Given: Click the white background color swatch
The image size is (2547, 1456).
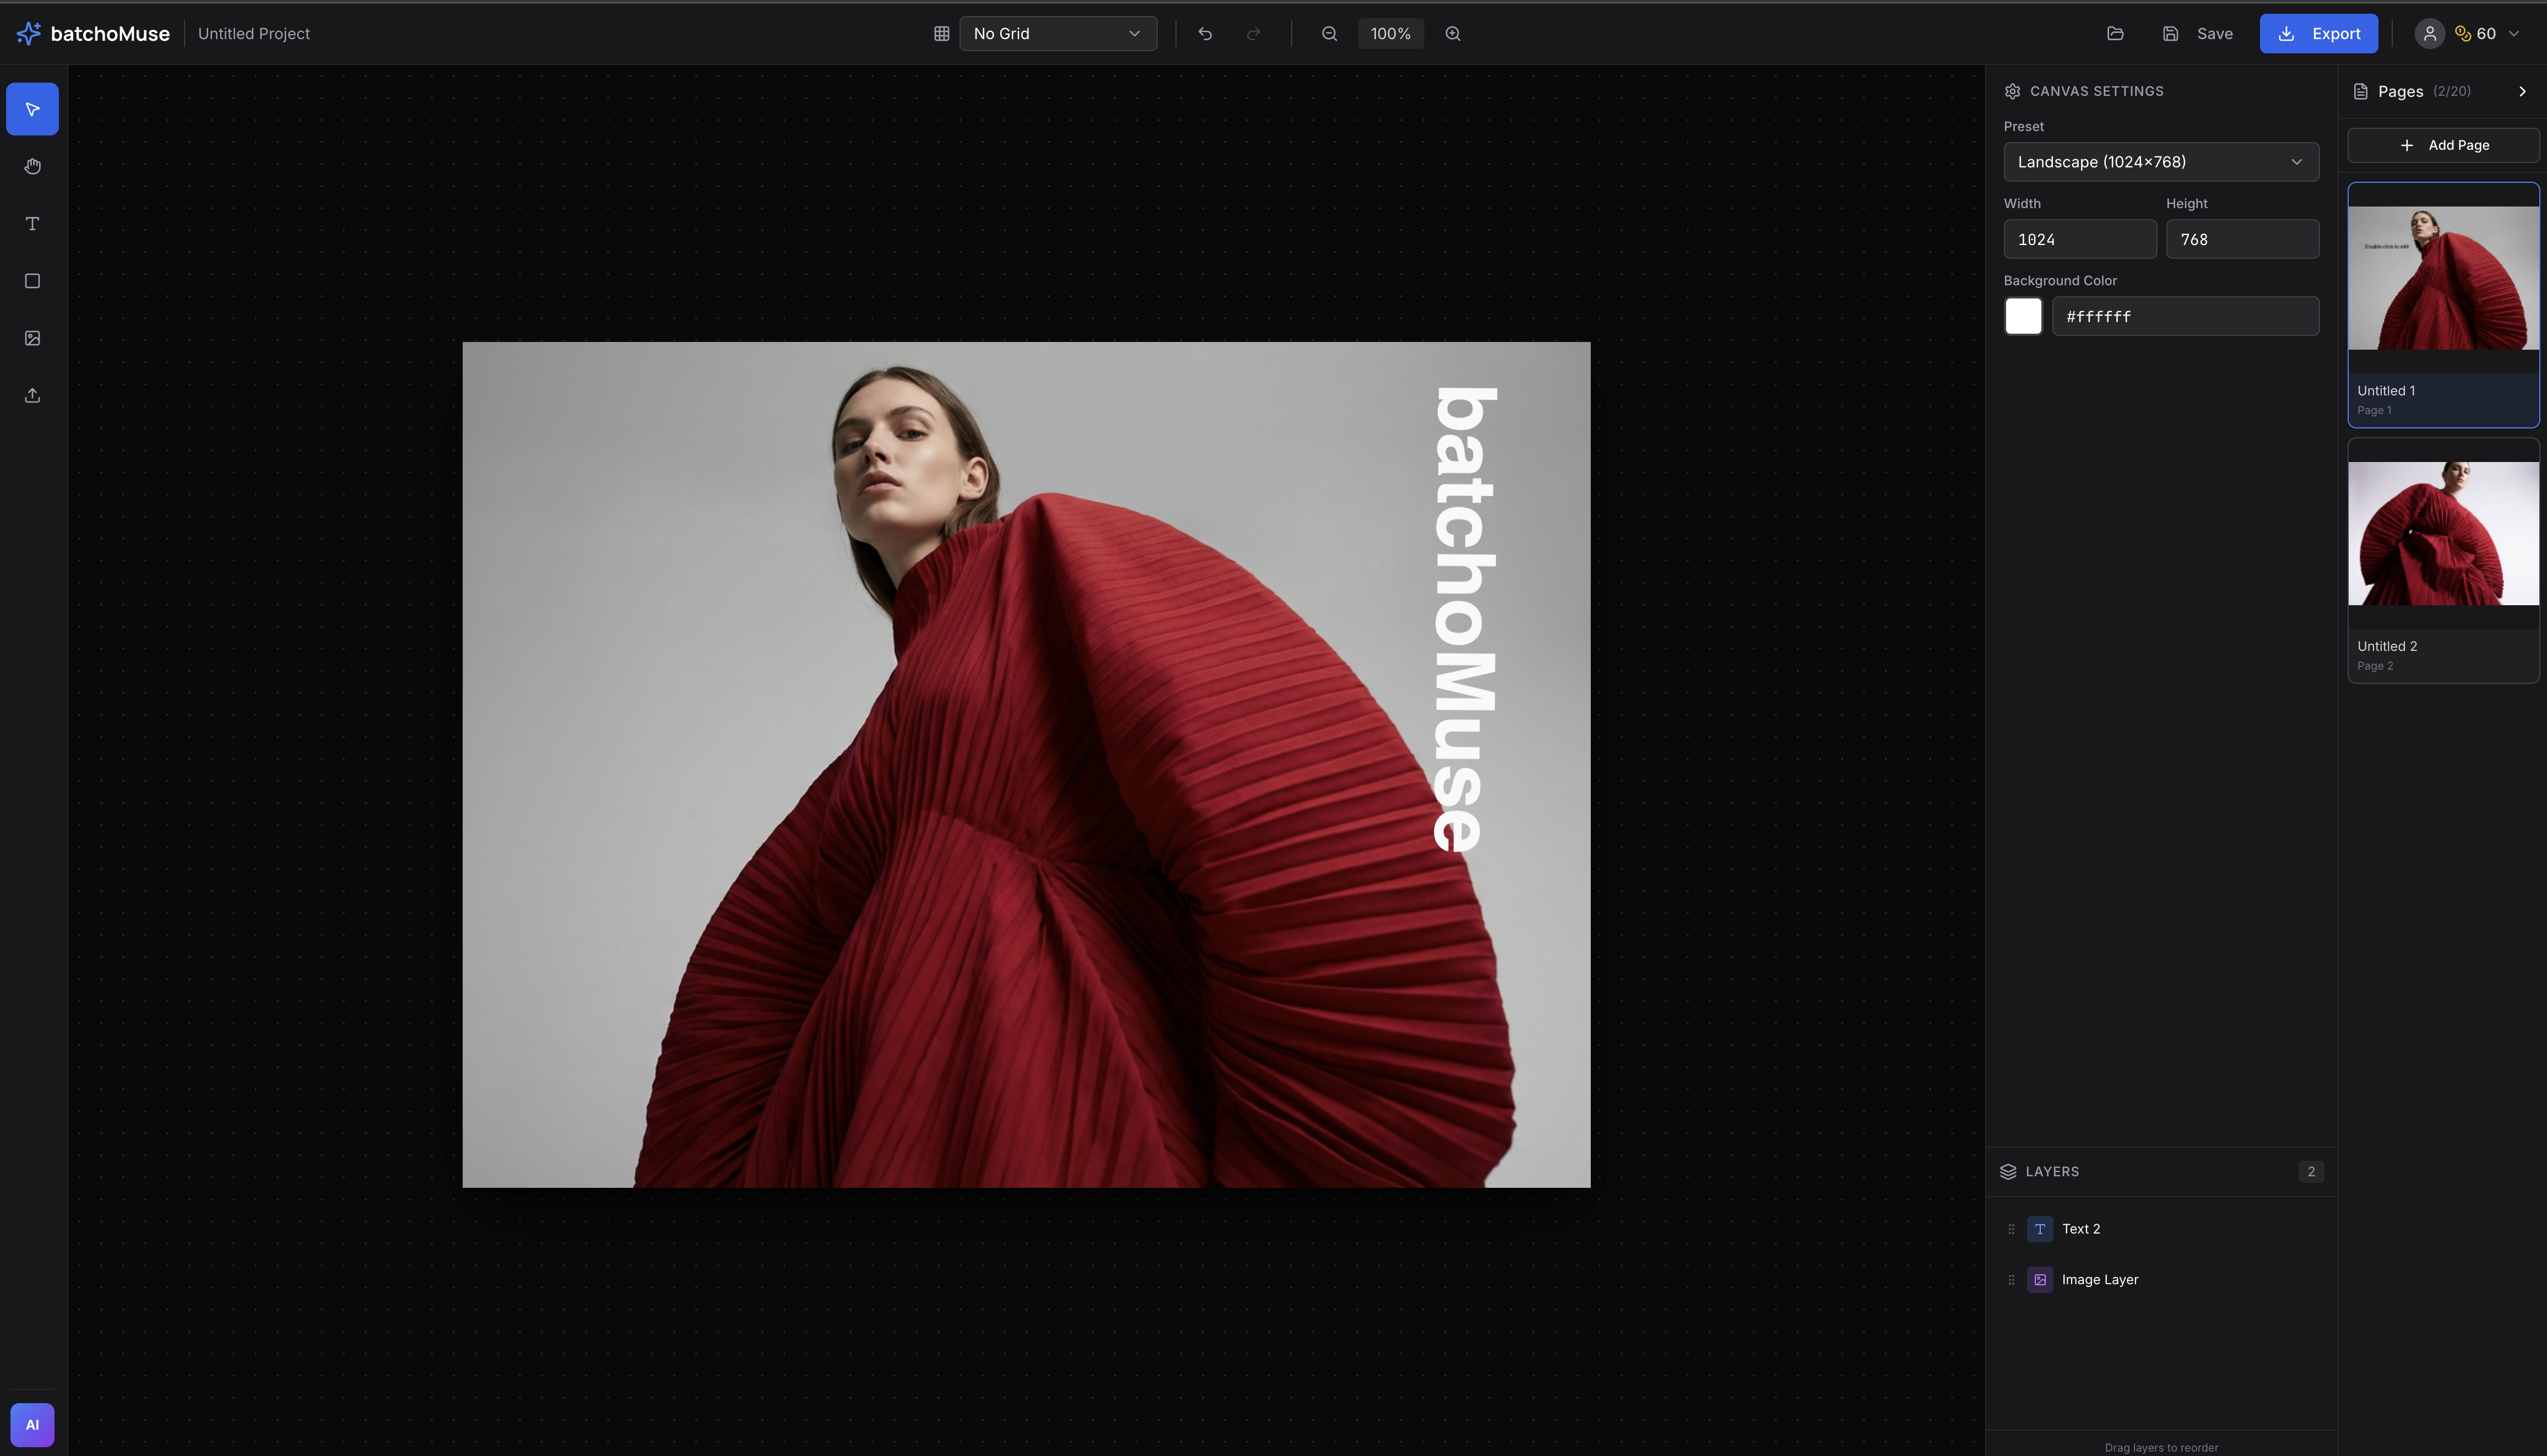Looking at the screenshot, I should click(x=2023, y=316).
